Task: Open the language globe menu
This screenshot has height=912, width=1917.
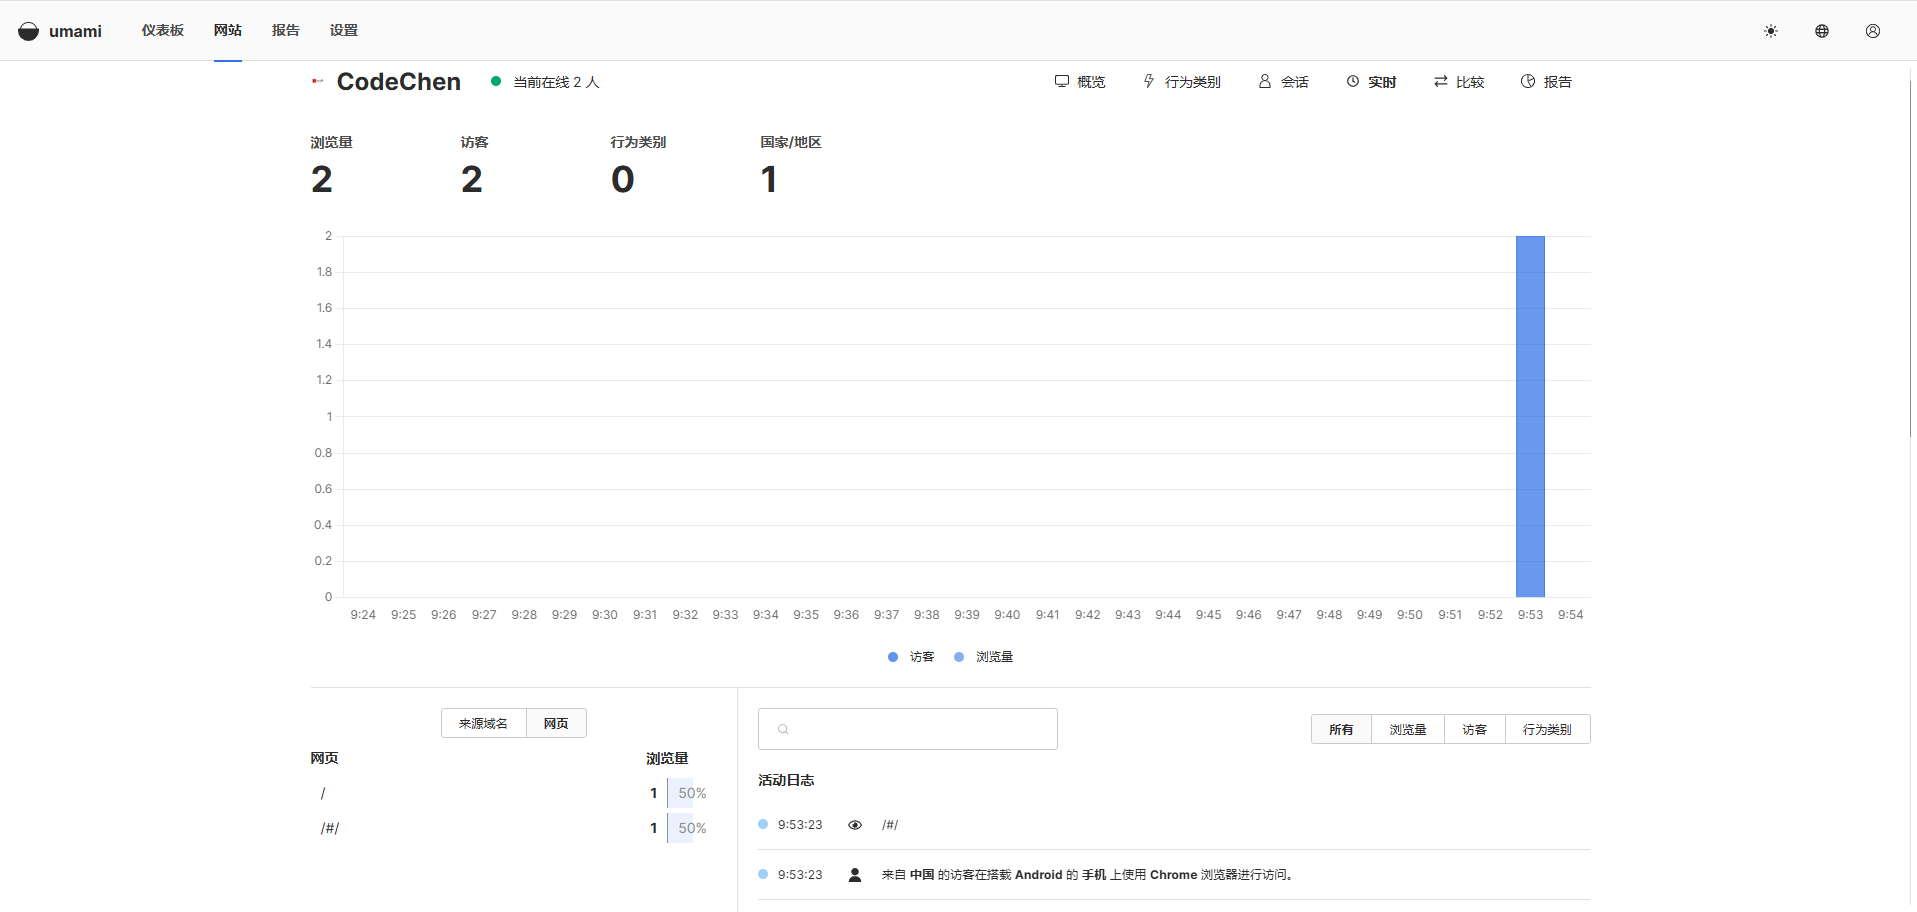Action: point(1821,31)
